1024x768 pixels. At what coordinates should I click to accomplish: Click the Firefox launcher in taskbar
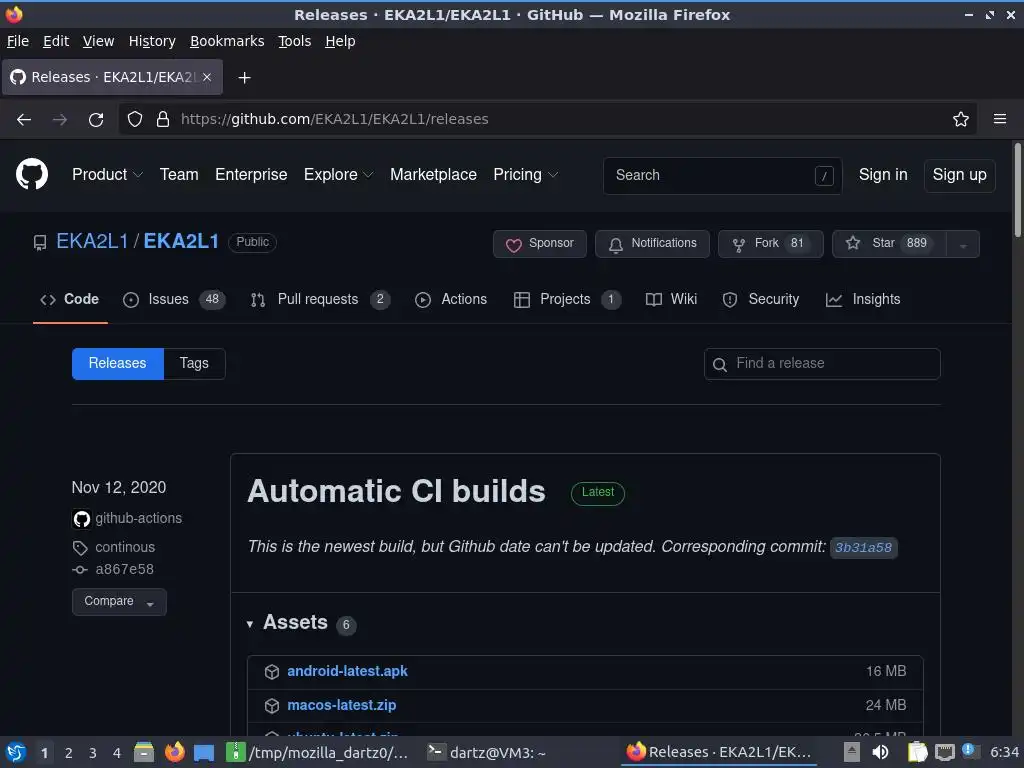click(x=174, y=753)
